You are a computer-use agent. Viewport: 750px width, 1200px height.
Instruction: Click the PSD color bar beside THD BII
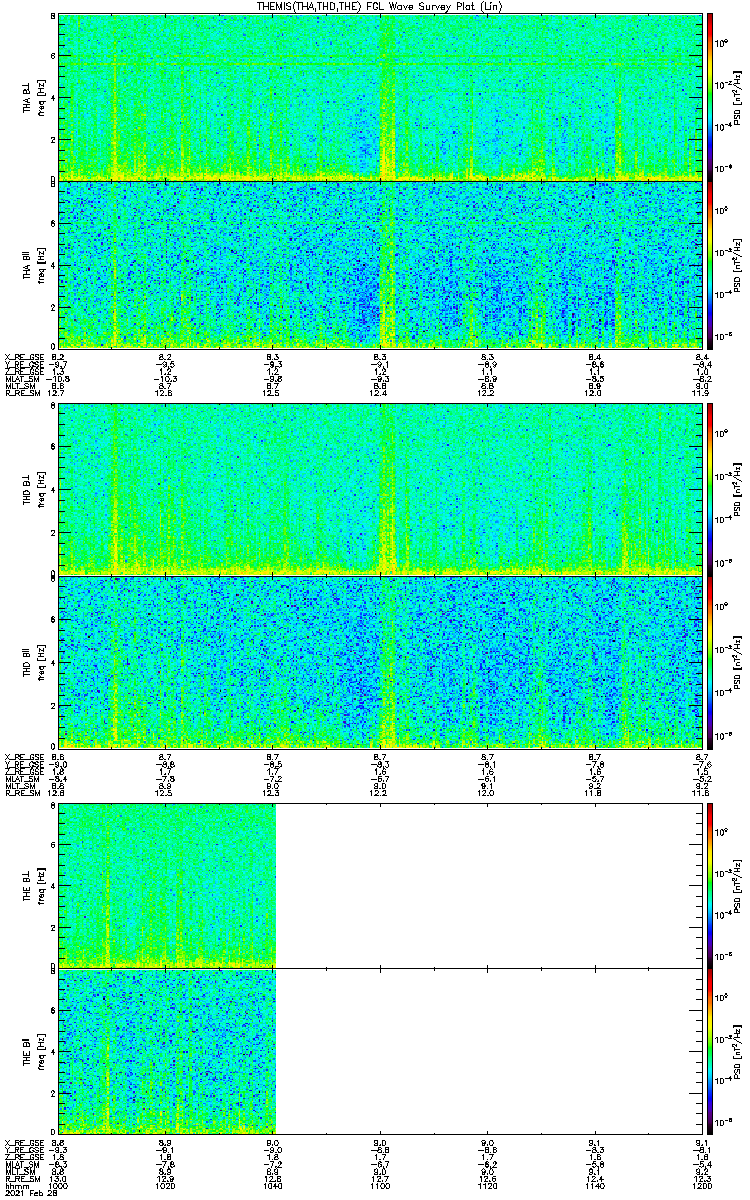pyautogui.click(x=711, y=661)
